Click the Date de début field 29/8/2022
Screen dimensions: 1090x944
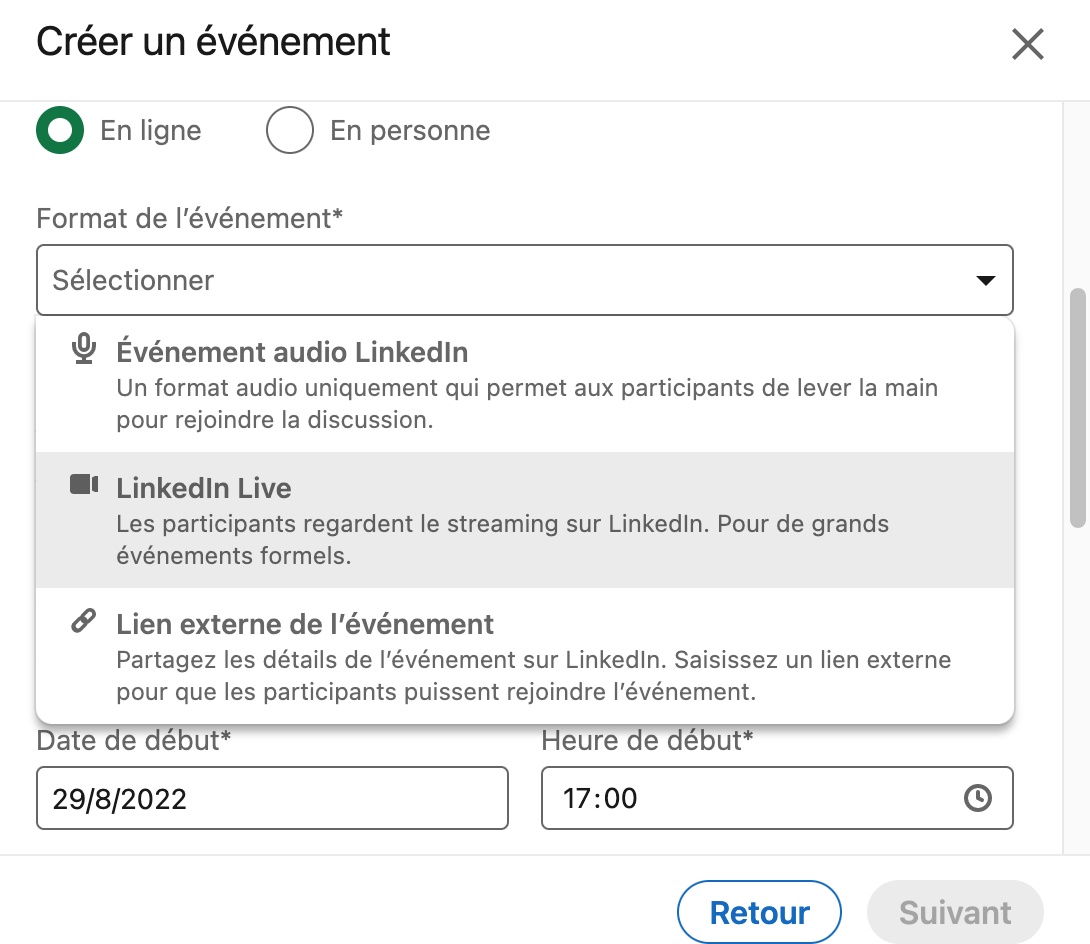pyautogui.click(x=272, y=798)
